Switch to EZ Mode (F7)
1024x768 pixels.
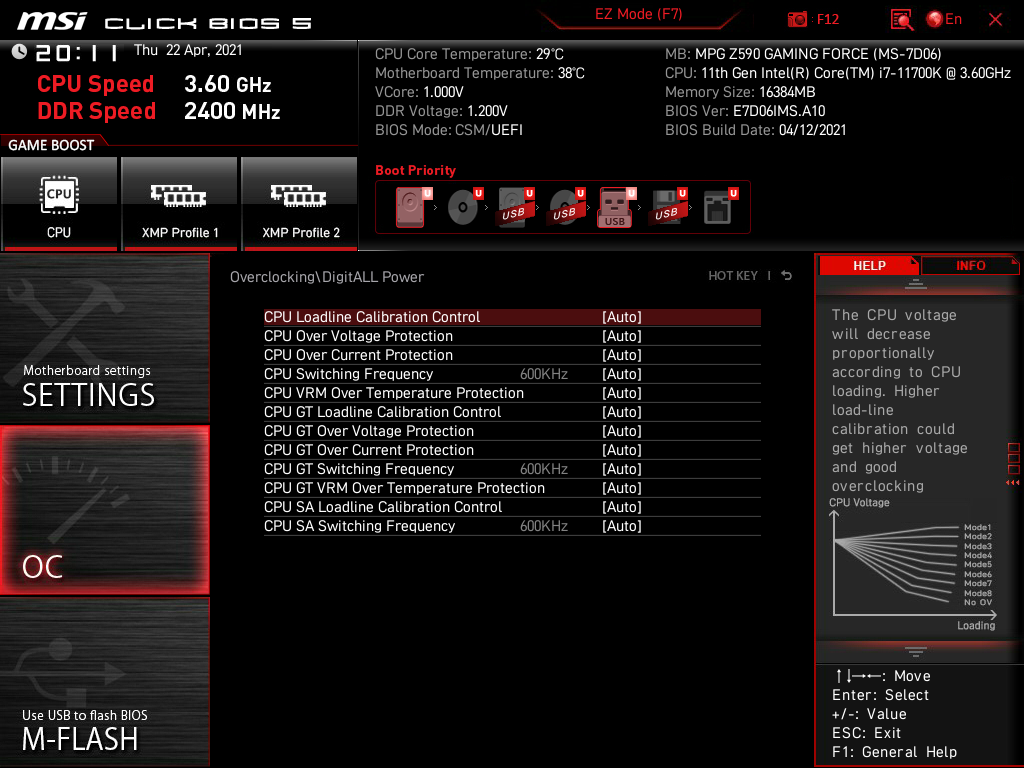click(638, 14)
